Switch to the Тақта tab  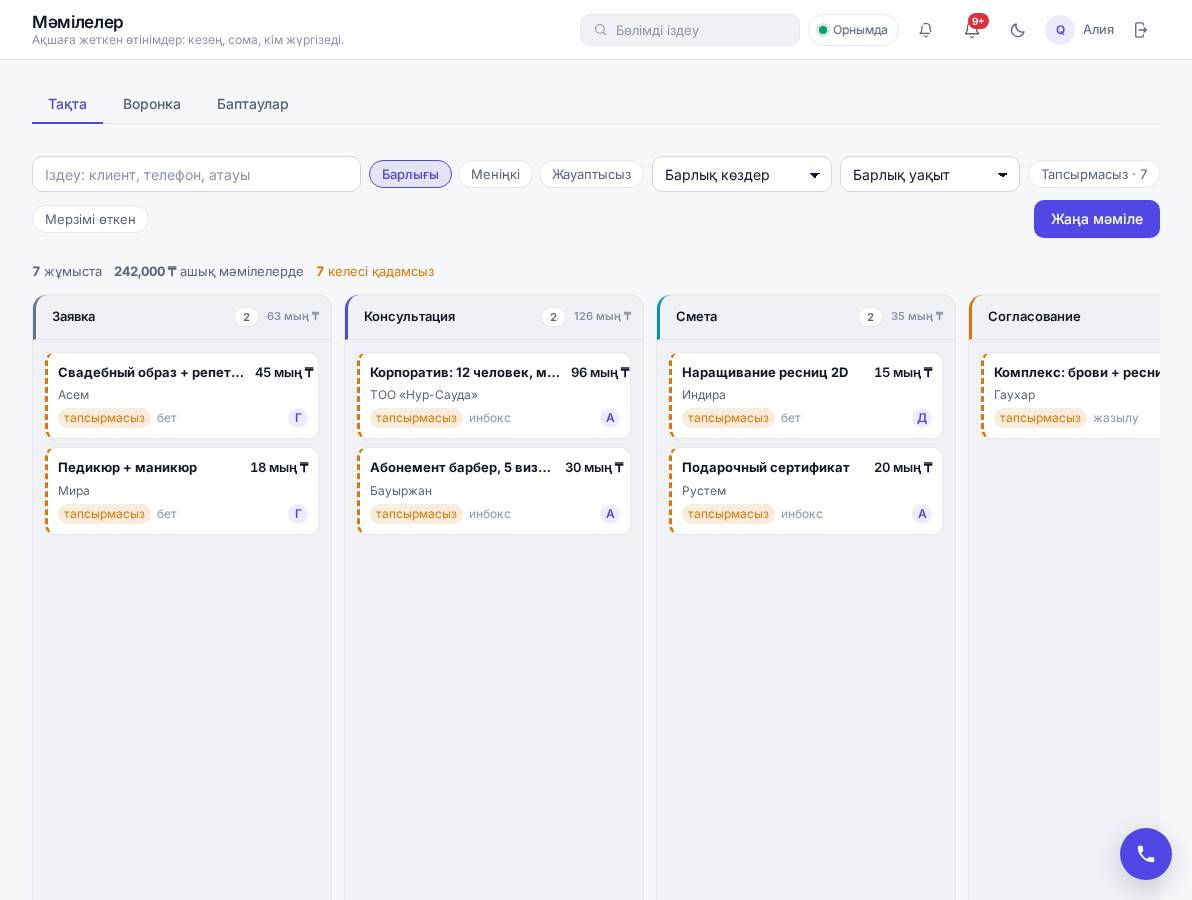point(67,104)
